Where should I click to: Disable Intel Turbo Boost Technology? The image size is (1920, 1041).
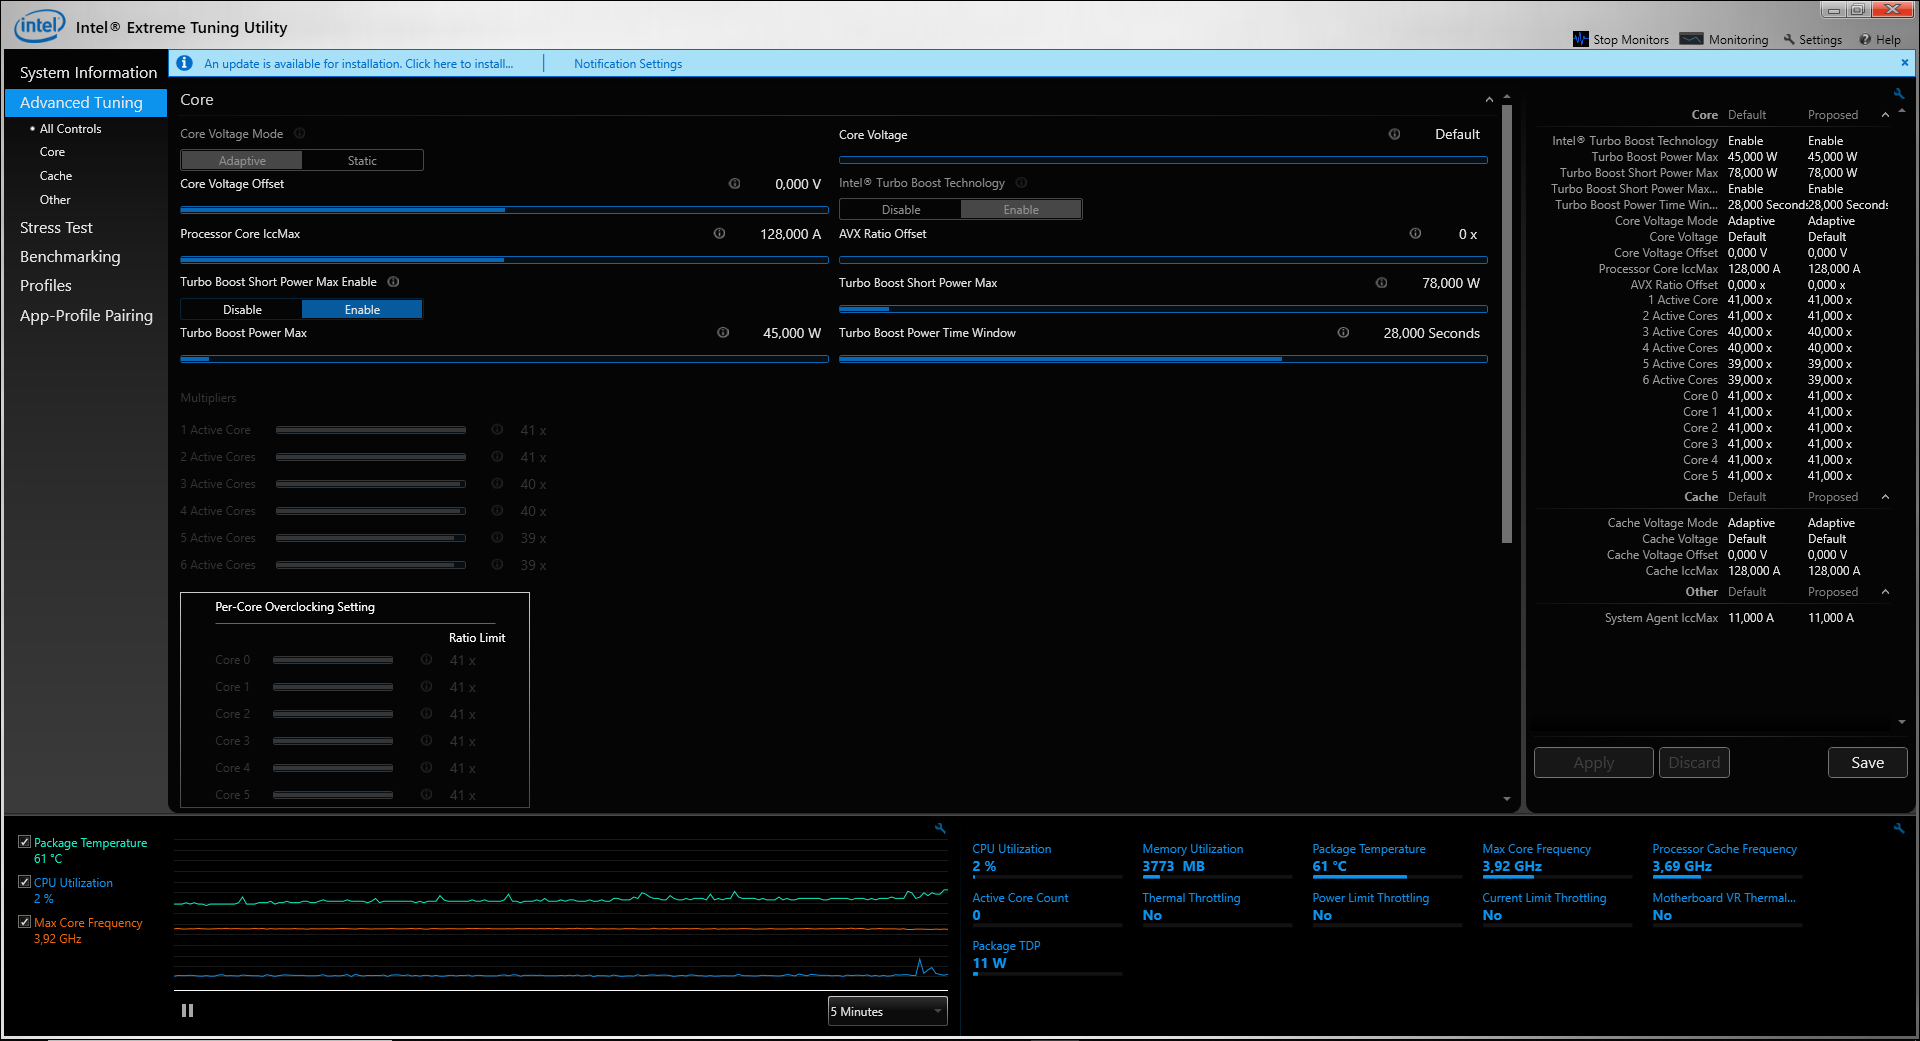(x=901, y=209)
